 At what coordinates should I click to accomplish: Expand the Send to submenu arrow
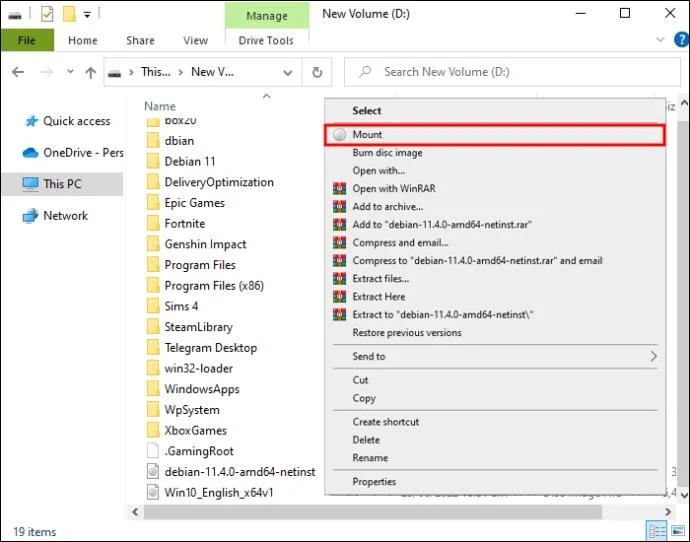(653, 356)
